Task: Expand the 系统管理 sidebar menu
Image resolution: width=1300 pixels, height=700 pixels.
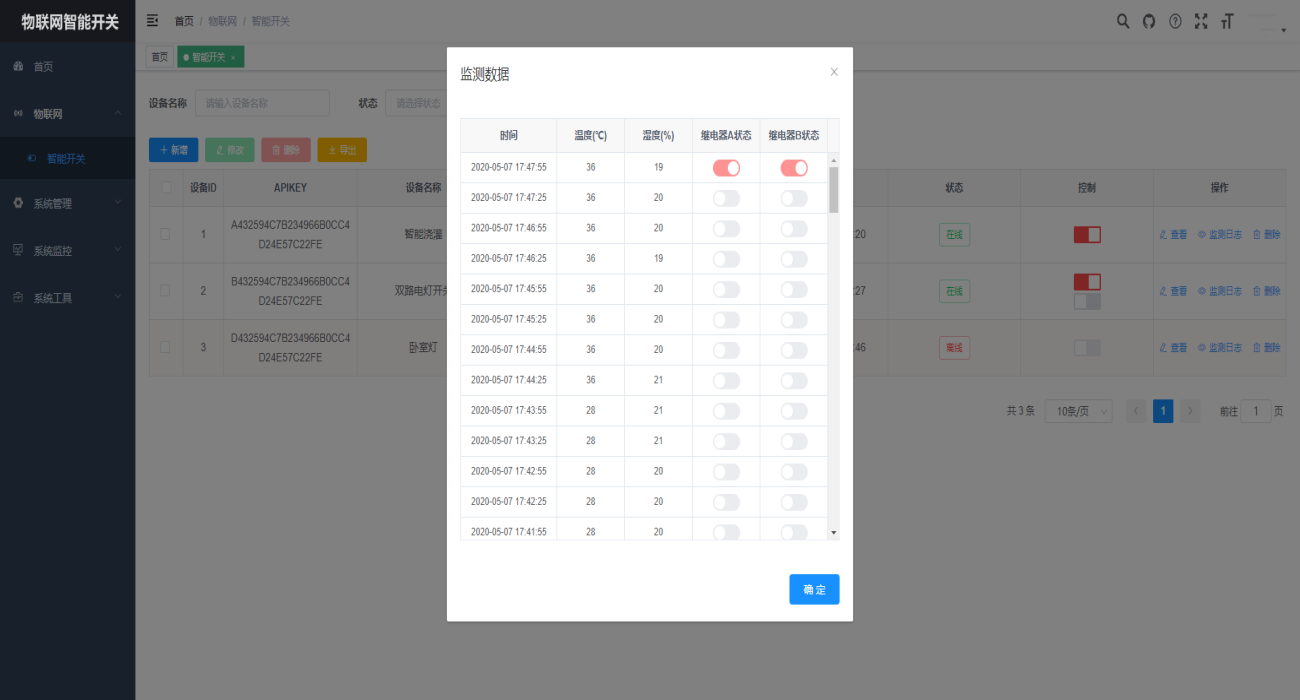Action: (x=68, y=203)
